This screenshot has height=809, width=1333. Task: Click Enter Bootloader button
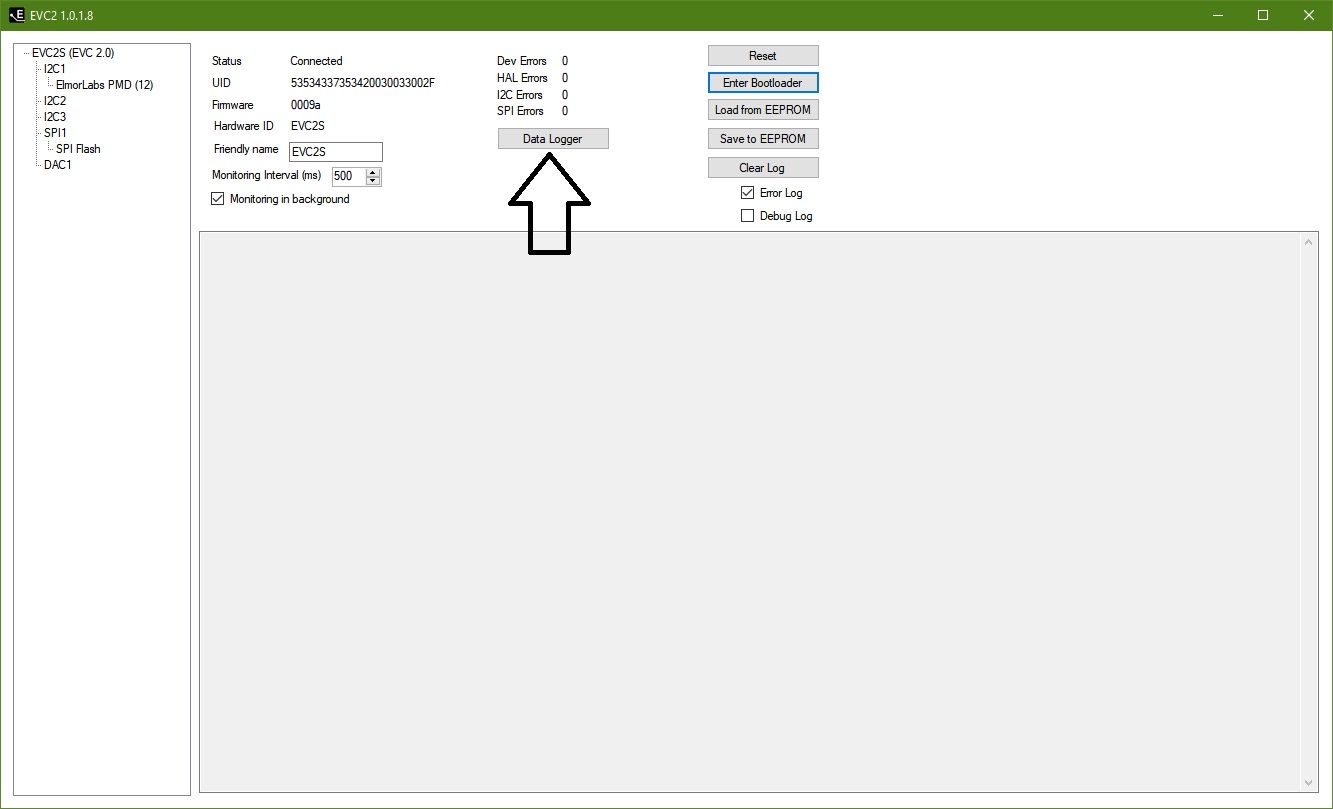762,83
